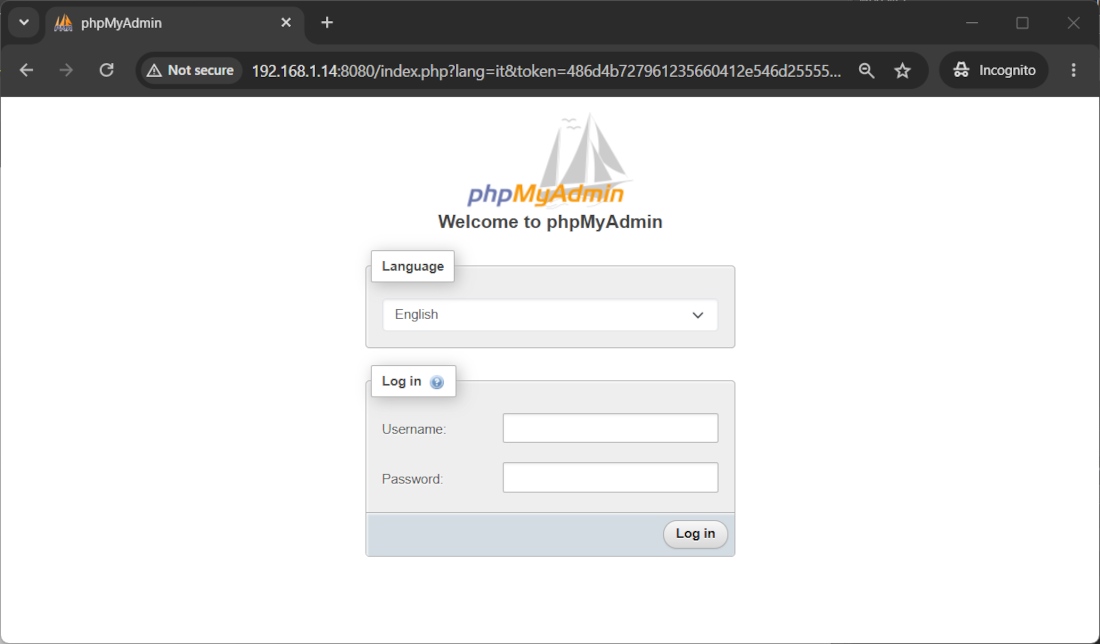The height and width of the screenshot is (644, 1100).
Task: Minimize the browser window
Action: tap(972, 22)
